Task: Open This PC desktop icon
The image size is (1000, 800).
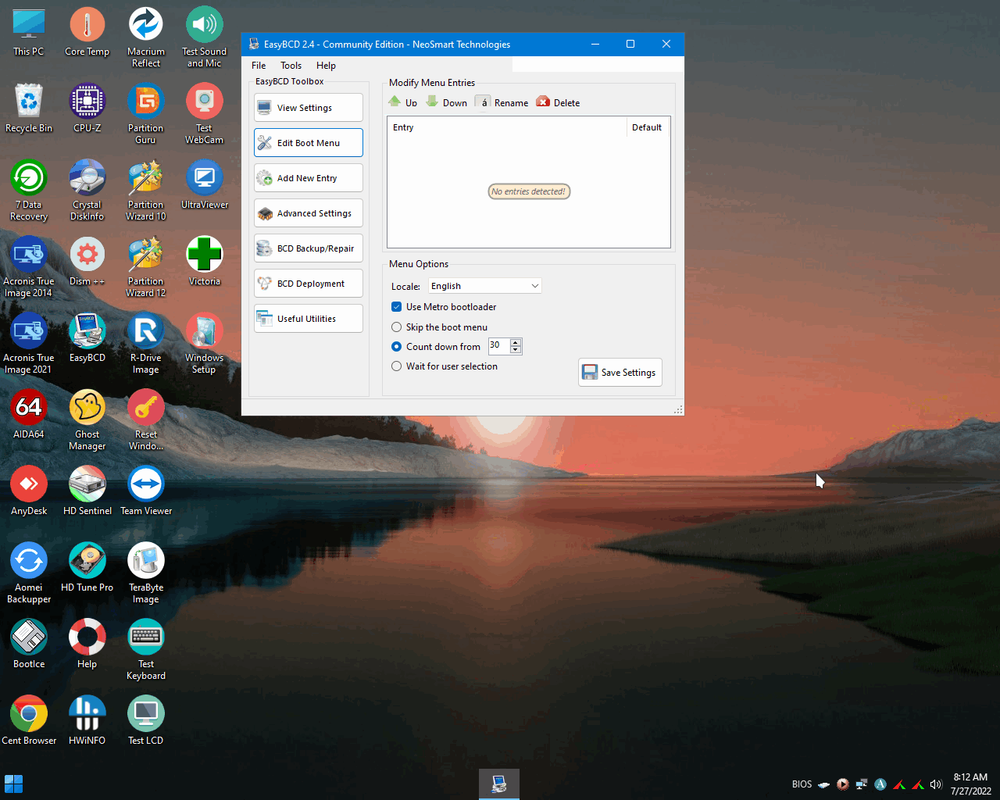Action: 29,33
